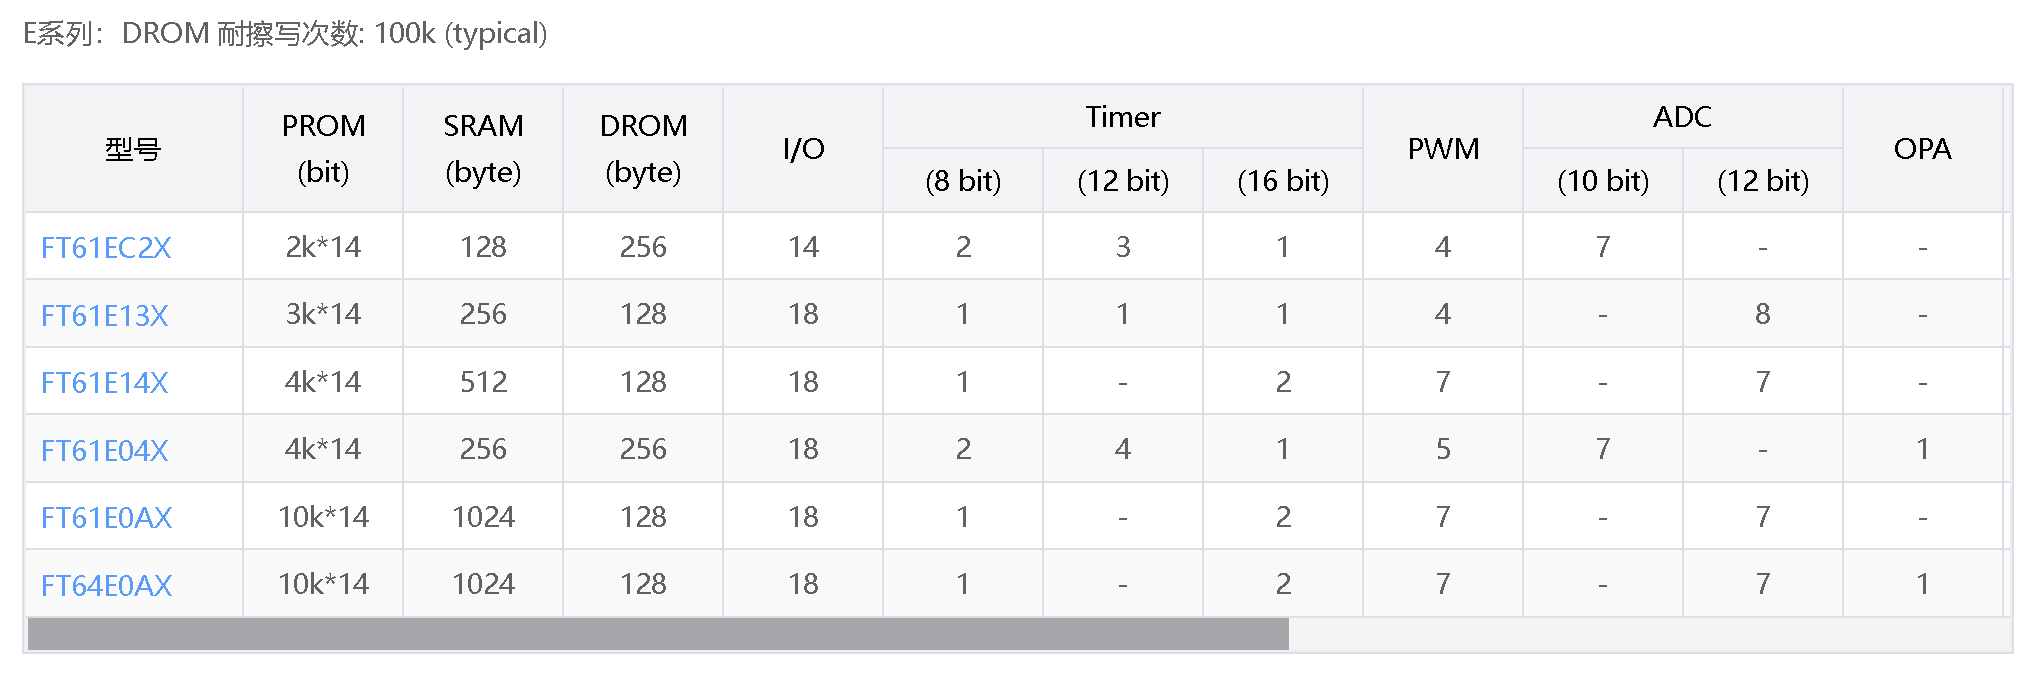Click the ADC (10 bit) sub-header

[x=1603, y=181]
